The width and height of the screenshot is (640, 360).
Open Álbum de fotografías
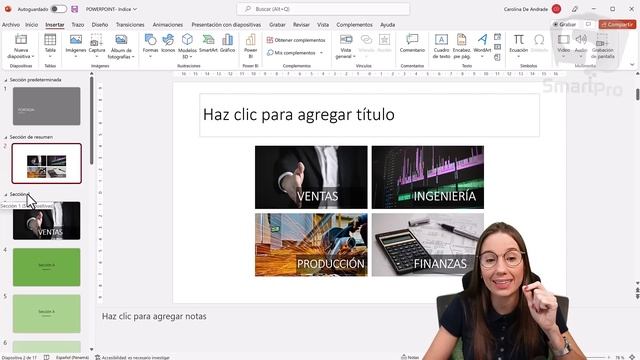tap(121, 46)
